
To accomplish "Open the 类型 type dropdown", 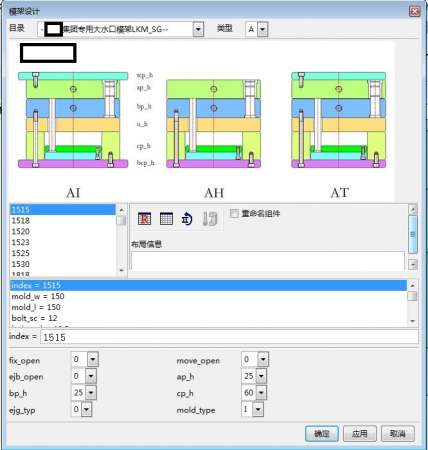I will (263, 29).
